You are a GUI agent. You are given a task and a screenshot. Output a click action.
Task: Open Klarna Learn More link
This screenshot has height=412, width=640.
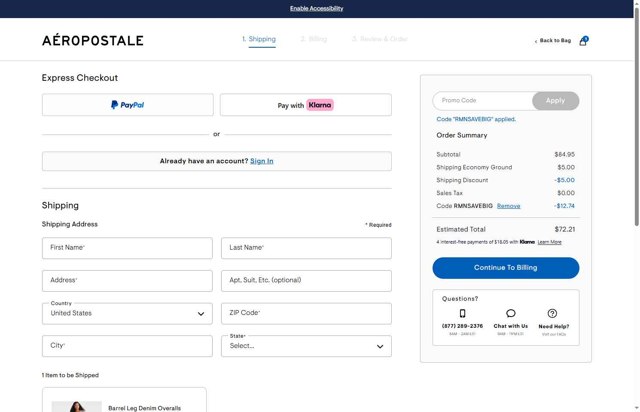(x=549, y=242)
